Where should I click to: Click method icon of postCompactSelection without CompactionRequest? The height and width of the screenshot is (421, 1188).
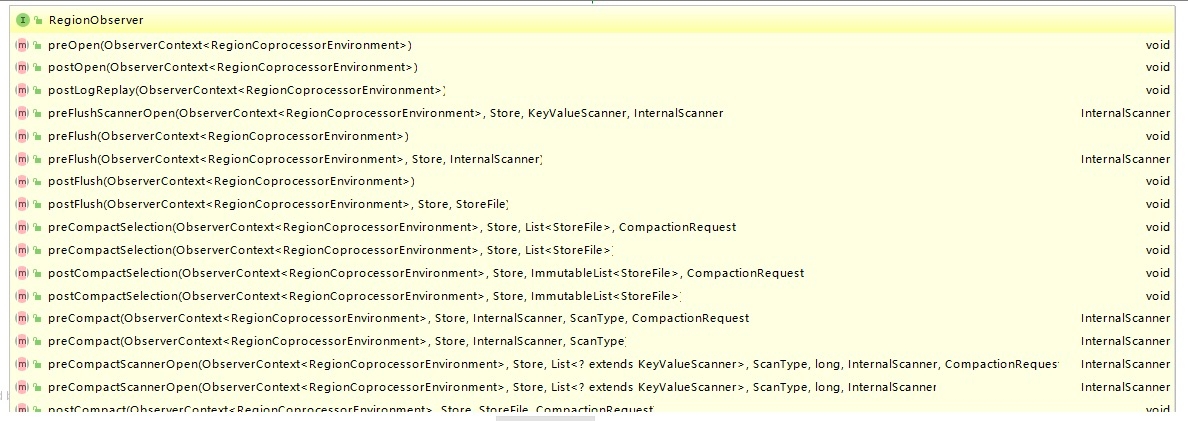22,295
